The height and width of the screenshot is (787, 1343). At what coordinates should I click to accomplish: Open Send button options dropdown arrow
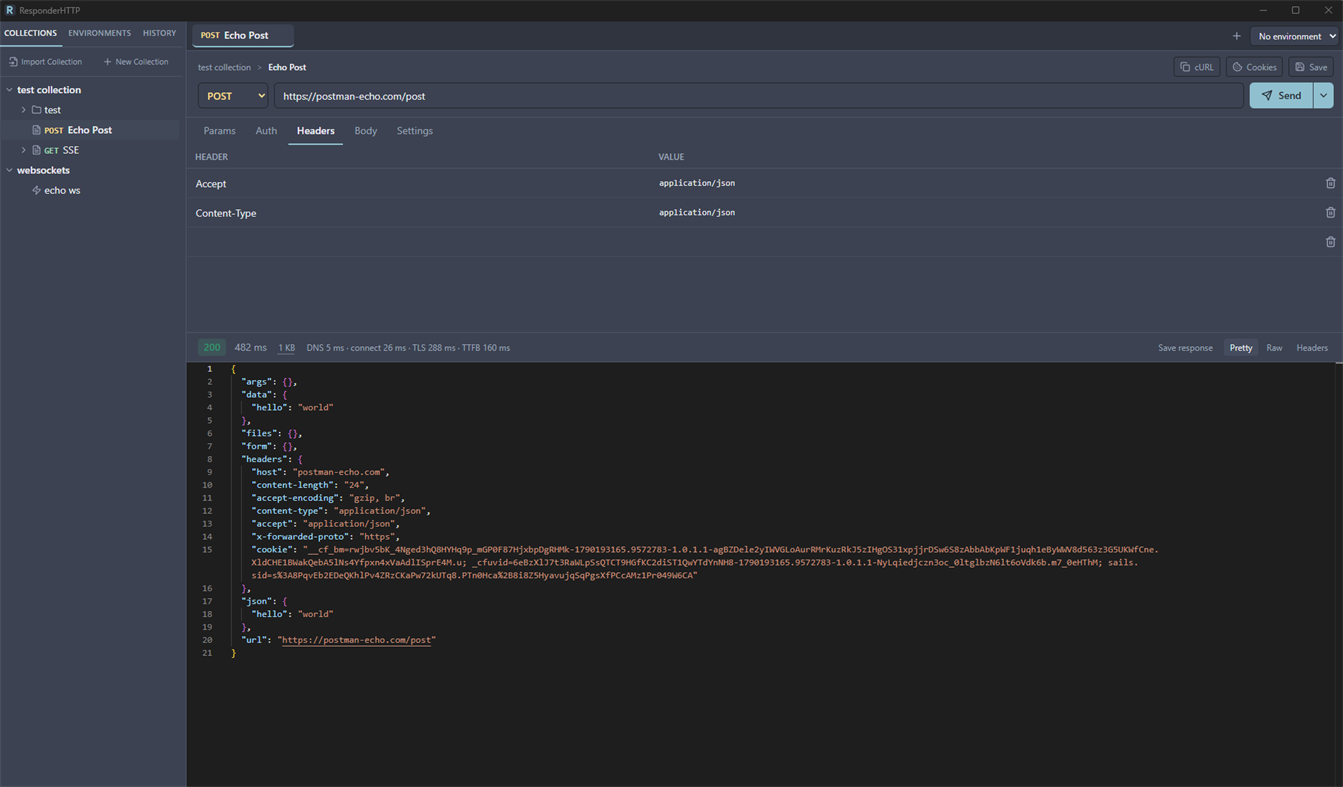coord(1323,96)
